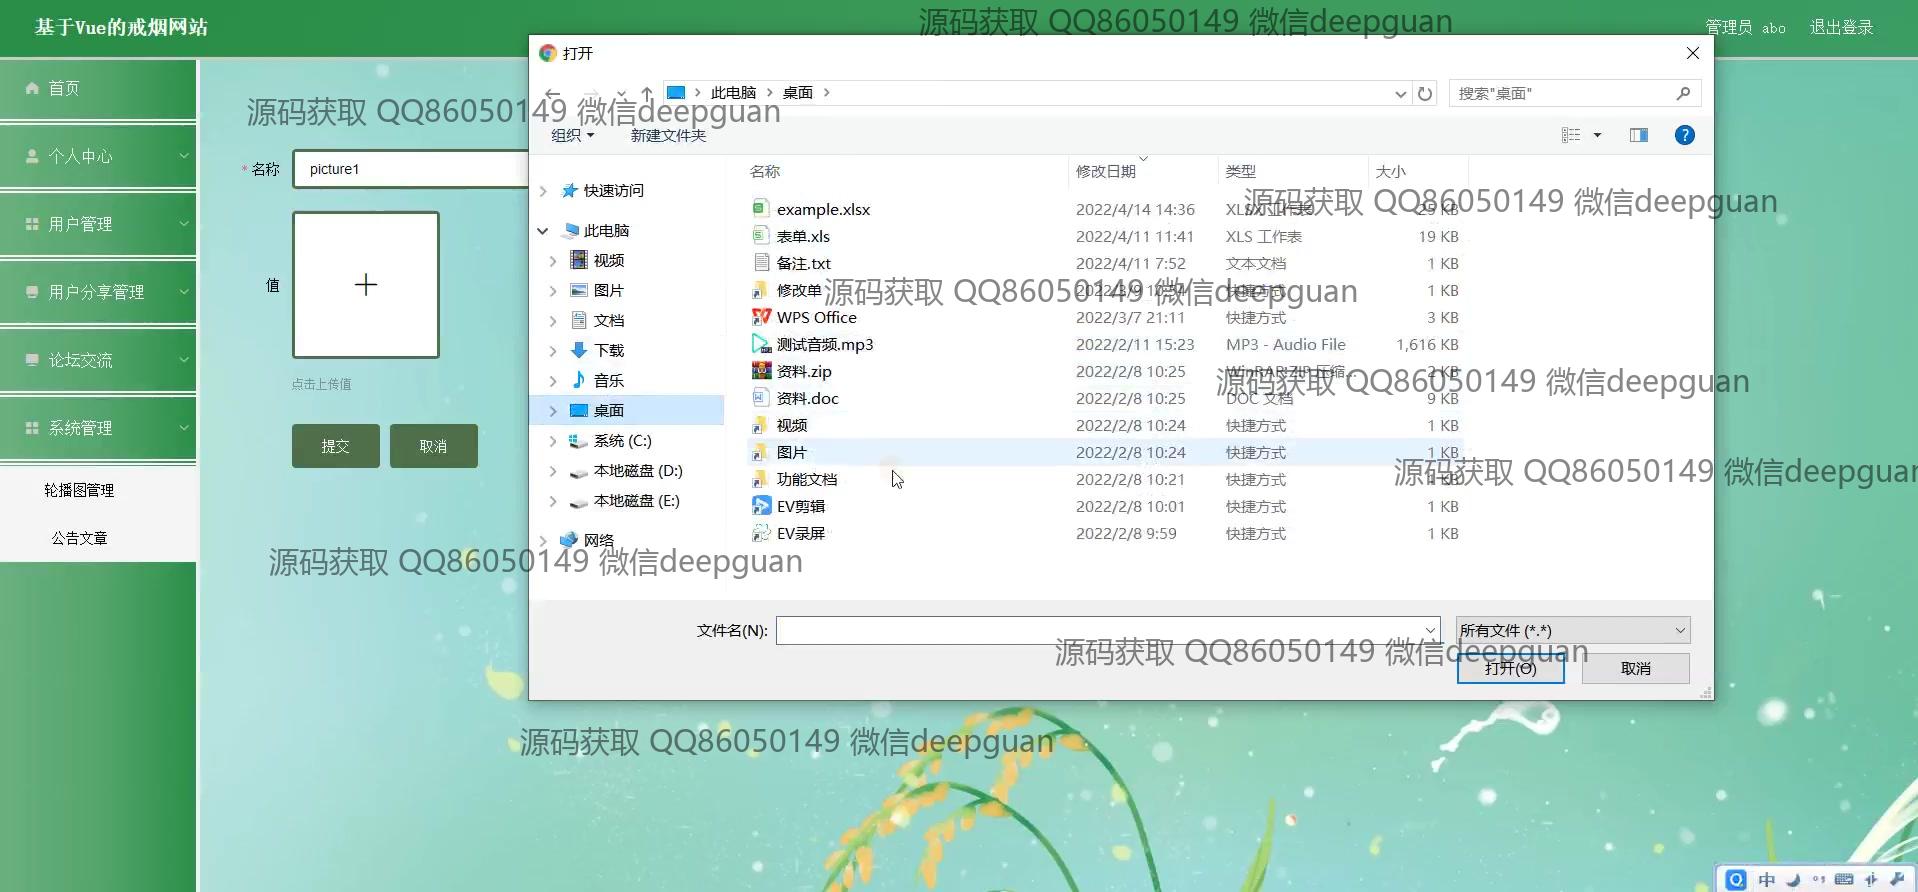Screen dimensions: 1918x892
Task: Select 桌面 in the navigation tree
Action: tap(608, 410)
